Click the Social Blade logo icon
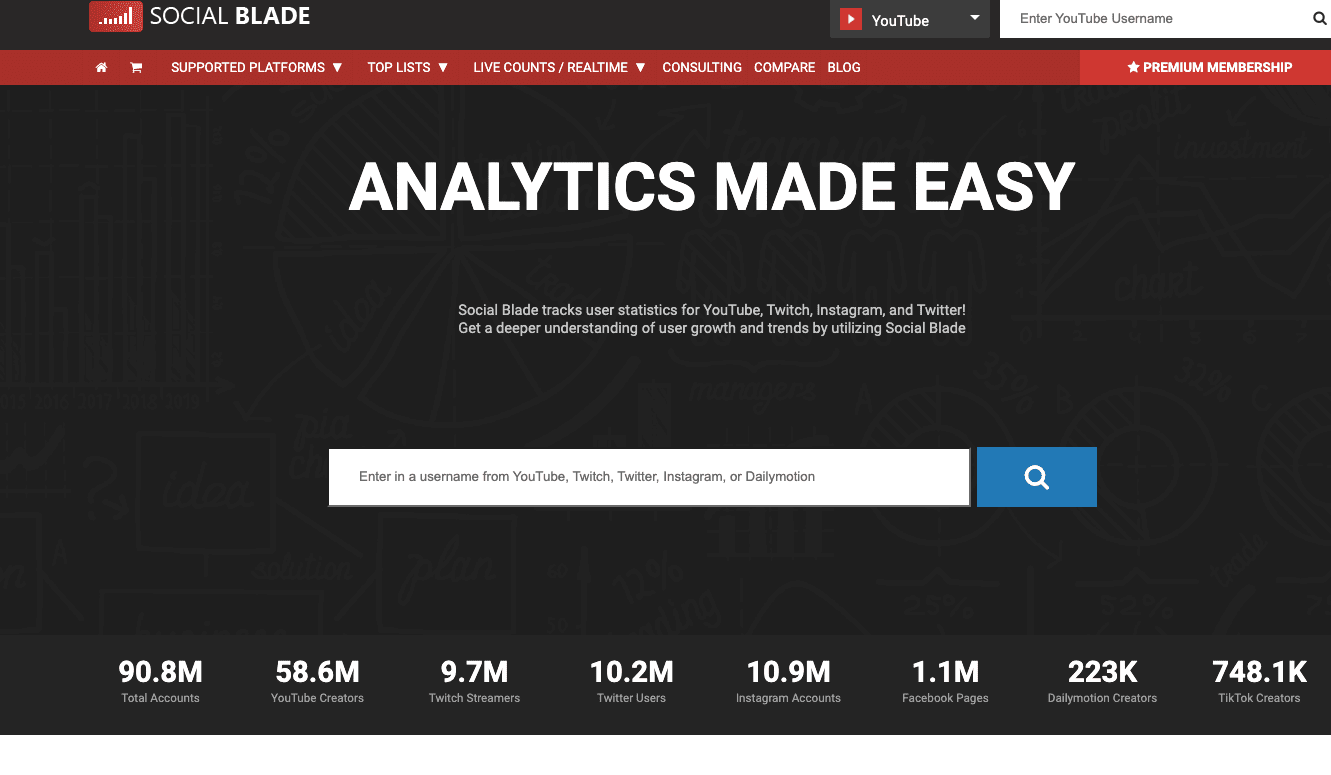Screen dimensions: 1331x775 116,16
